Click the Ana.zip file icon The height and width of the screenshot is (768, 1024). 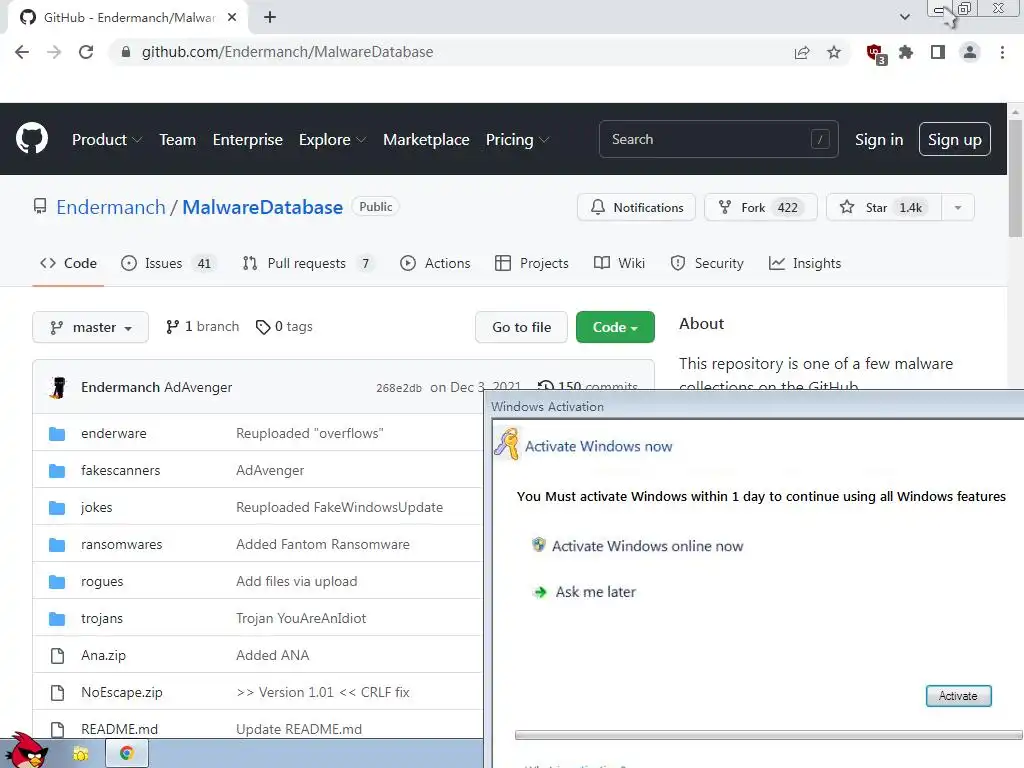tap(57, 656)
